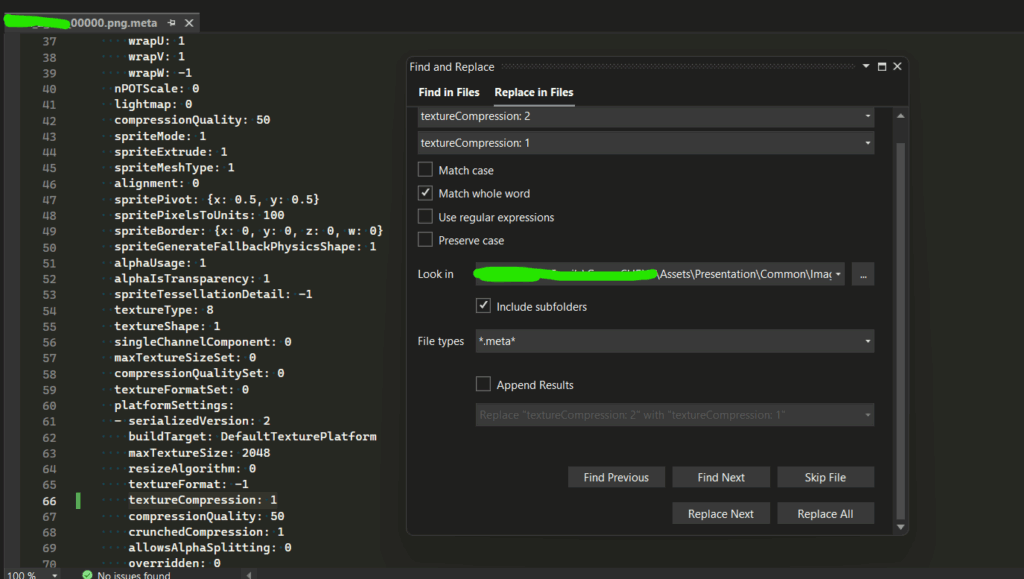1024x579 pixels.
Task: Click the Find Next button
Action: point(721,477)
